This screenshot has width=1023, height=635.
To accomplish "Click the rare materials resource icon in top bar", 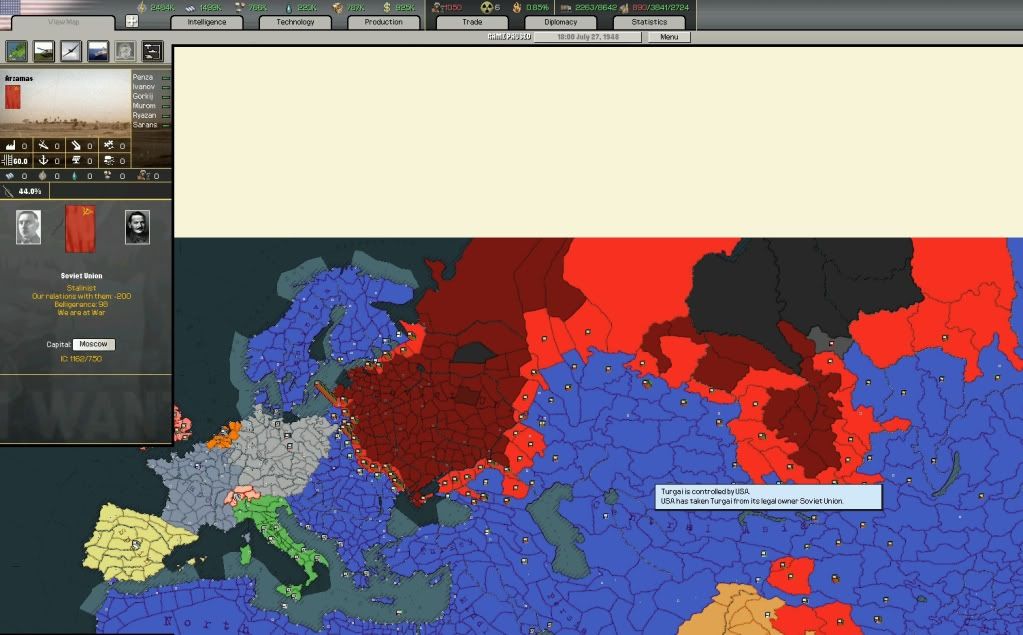I will pyautogui.click(x=239, y=7).
